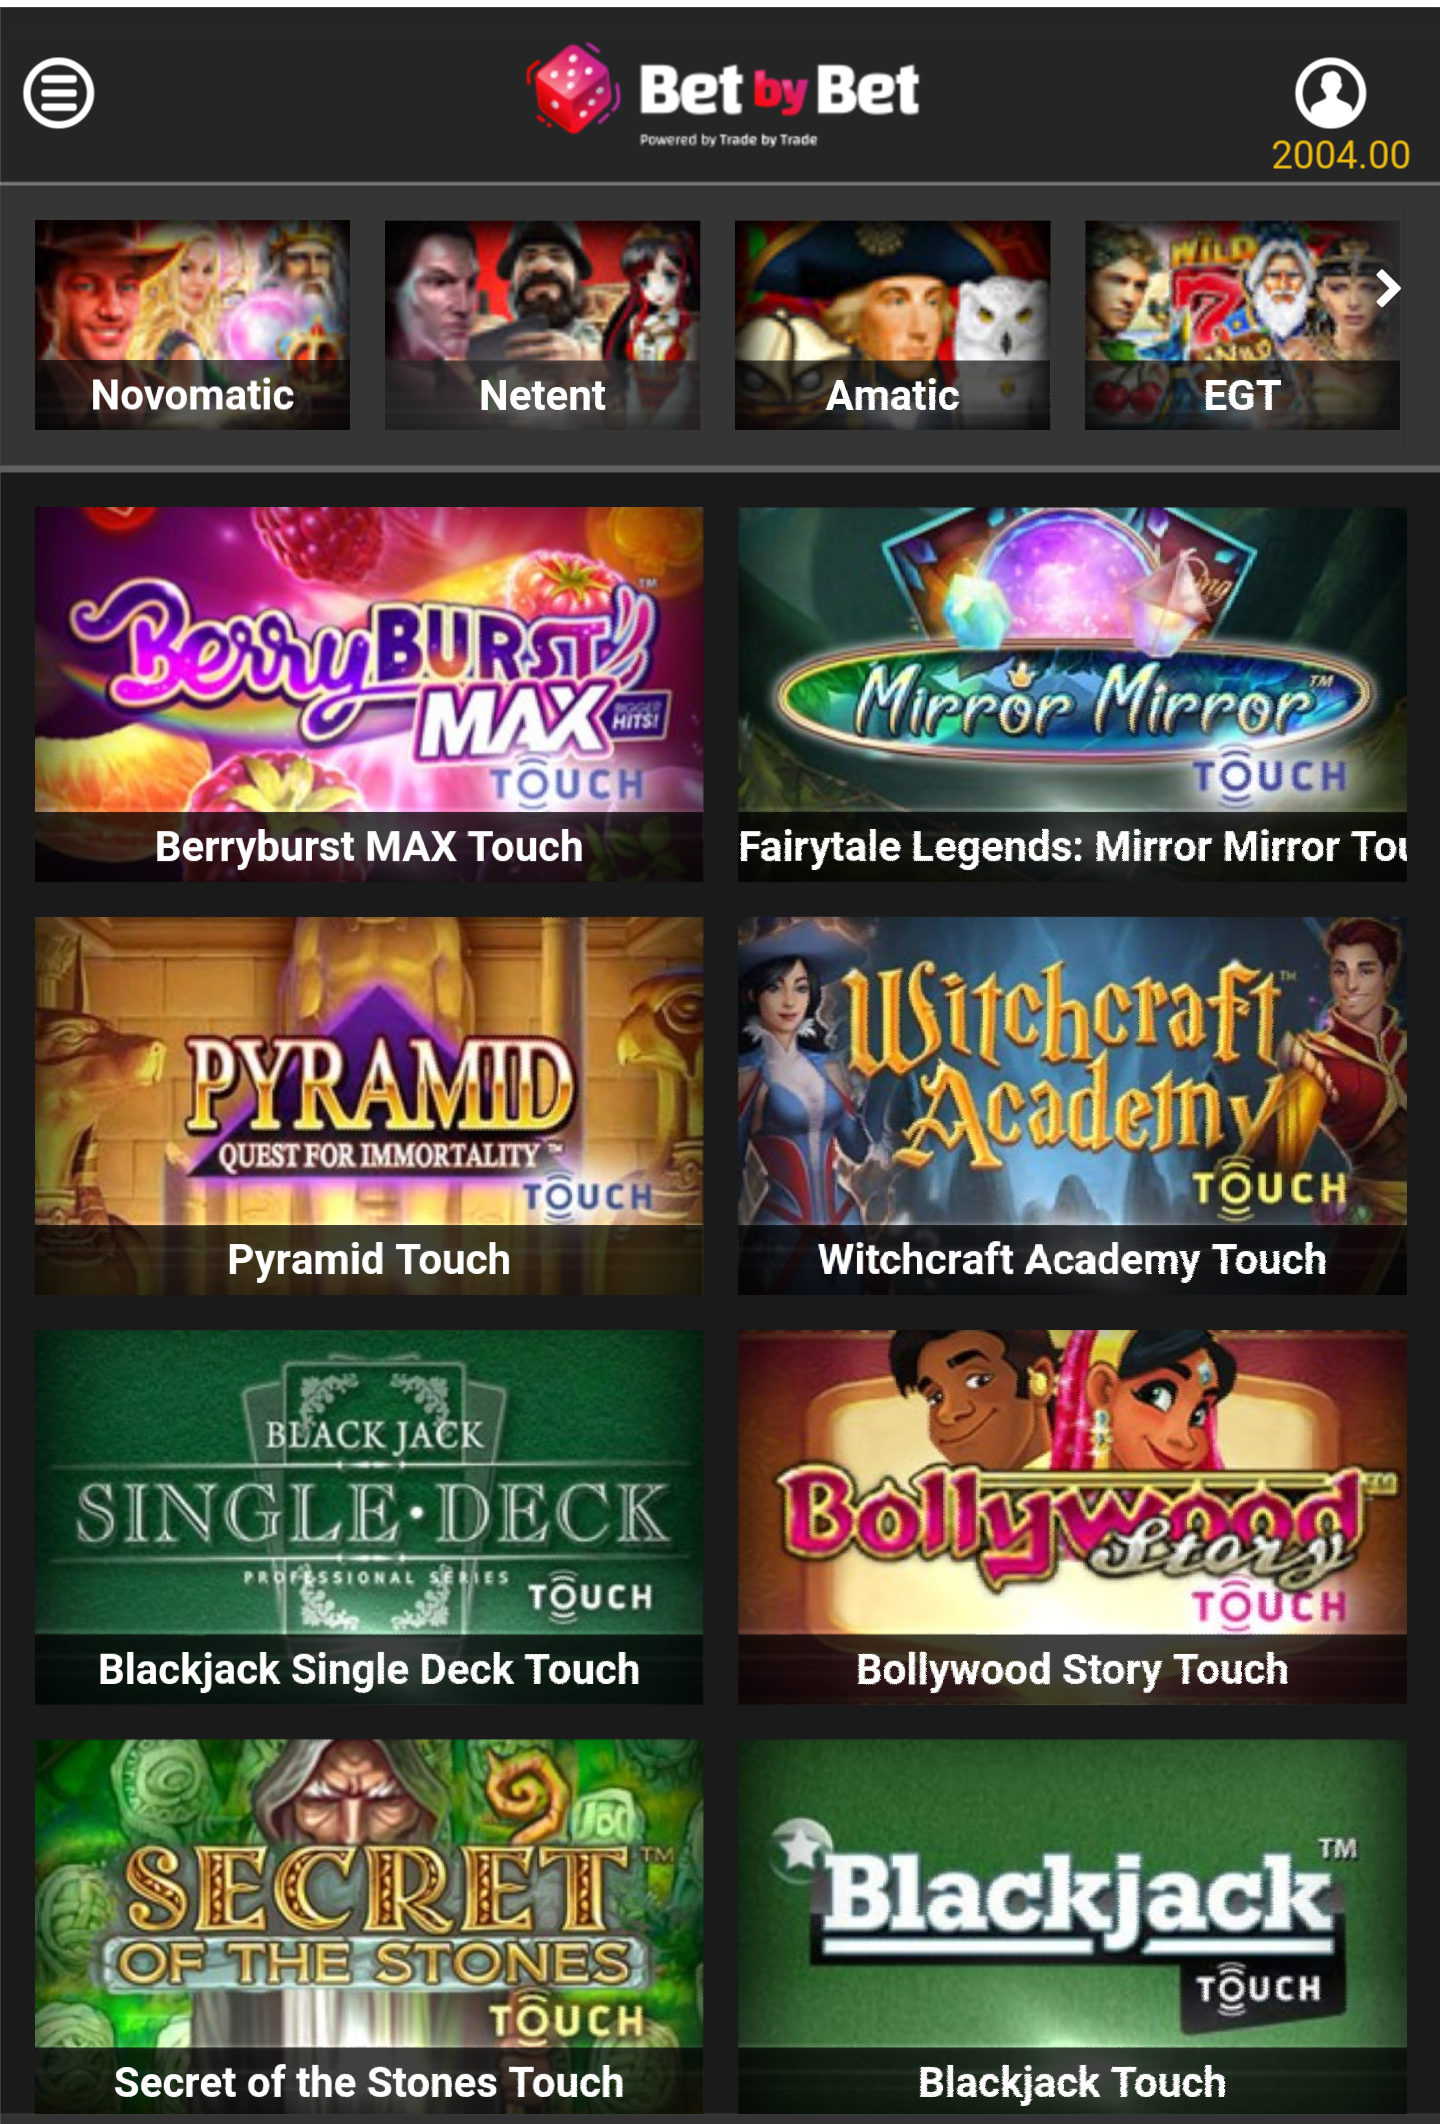
Task: Start Secret of the Stones Touch
Action: pyautogui.click(x=369, y=1926)
